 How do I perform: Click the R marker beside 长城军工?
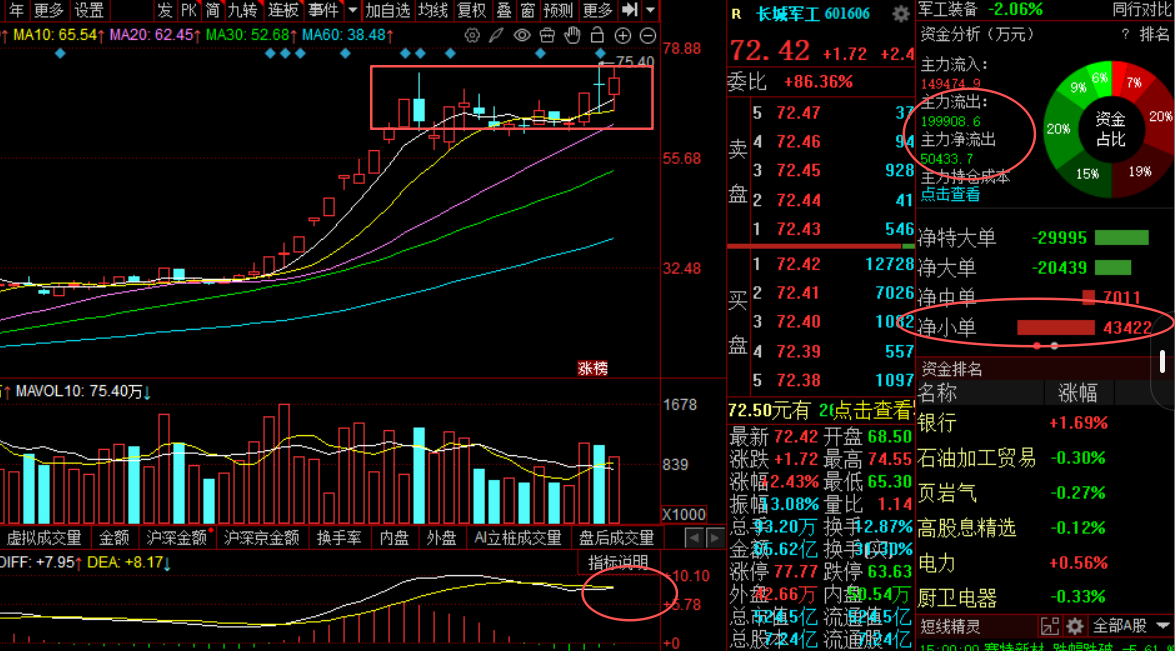point(737,14)
